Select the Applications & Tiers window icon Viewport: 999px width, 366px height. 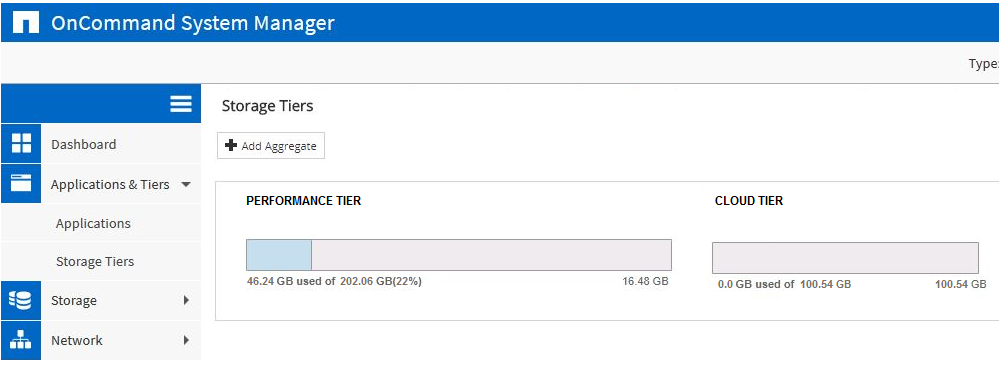[21, 184]
